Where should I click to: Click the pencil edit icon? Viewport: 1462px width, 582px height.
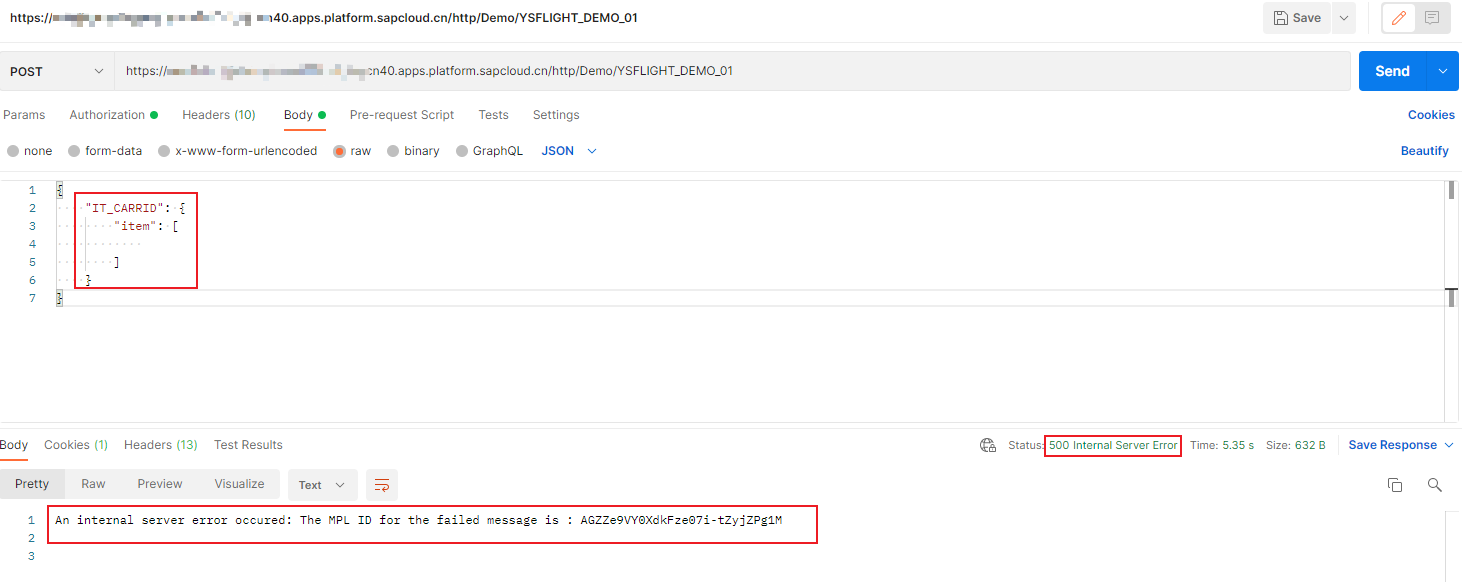[x=1398, y=18]
